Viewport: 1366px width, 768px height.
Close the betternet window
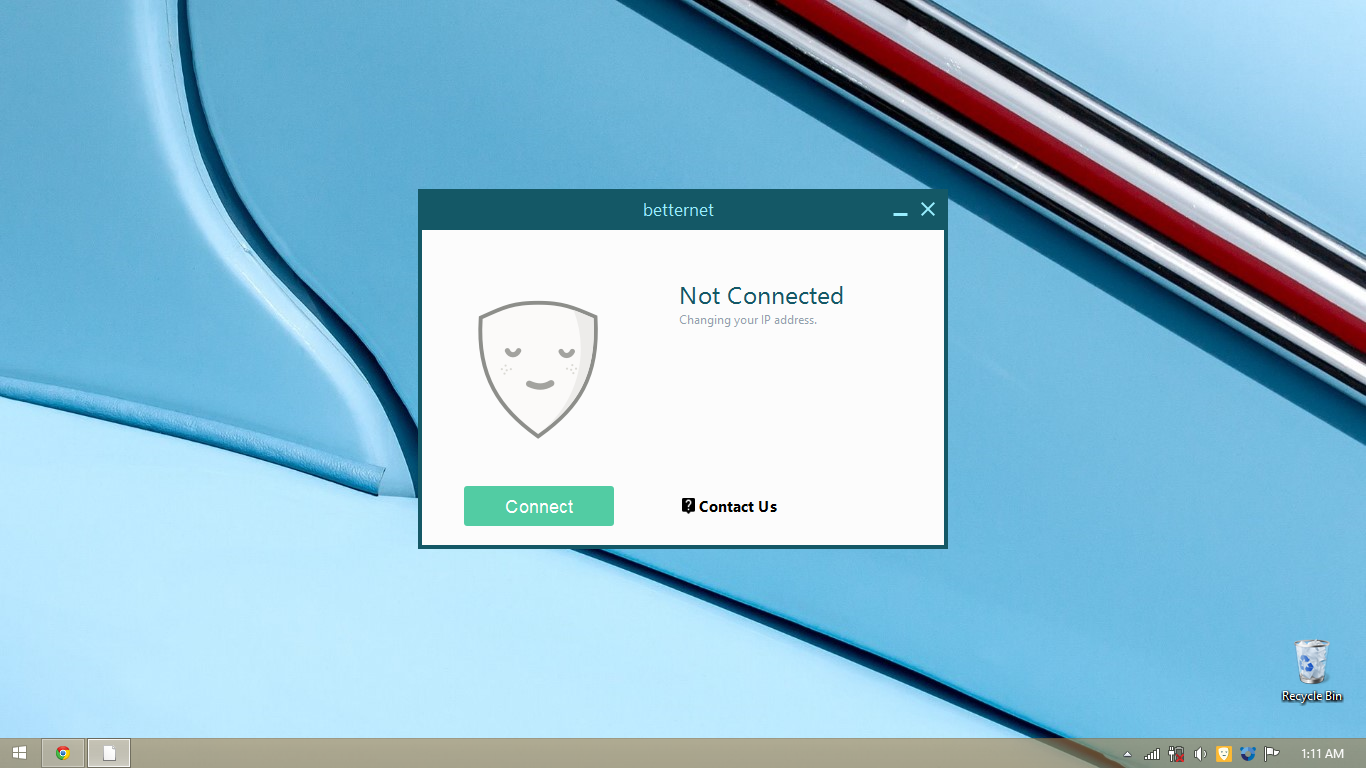(x=928, y=209)
